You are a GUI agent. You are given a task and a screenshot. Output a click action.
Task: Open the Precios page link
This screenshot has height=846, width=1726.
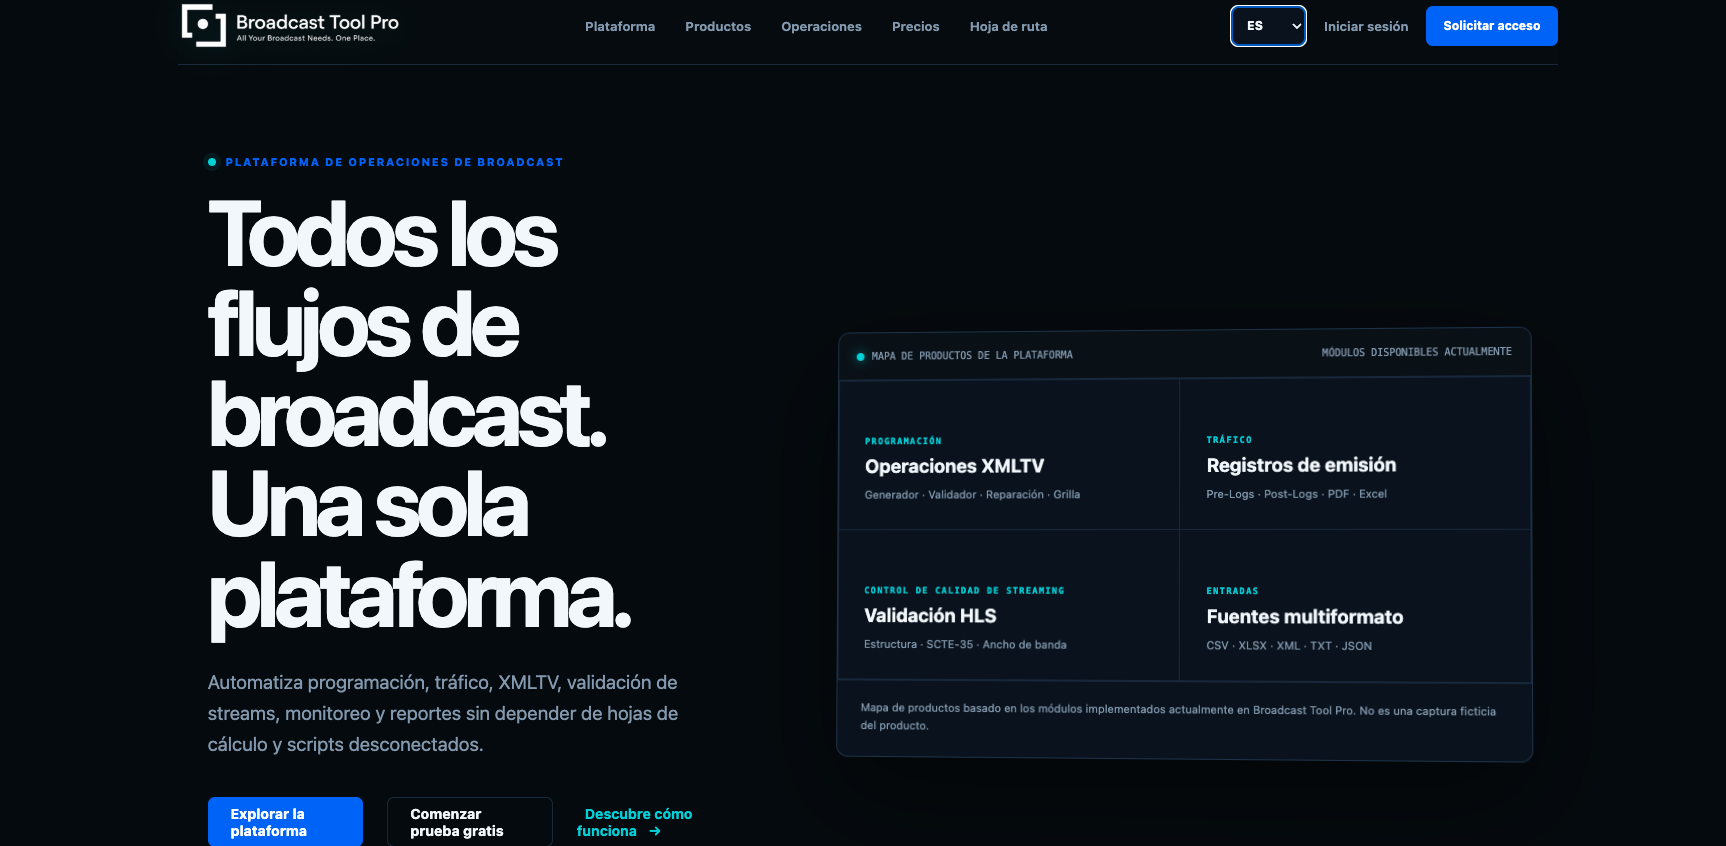pos(916,27)
